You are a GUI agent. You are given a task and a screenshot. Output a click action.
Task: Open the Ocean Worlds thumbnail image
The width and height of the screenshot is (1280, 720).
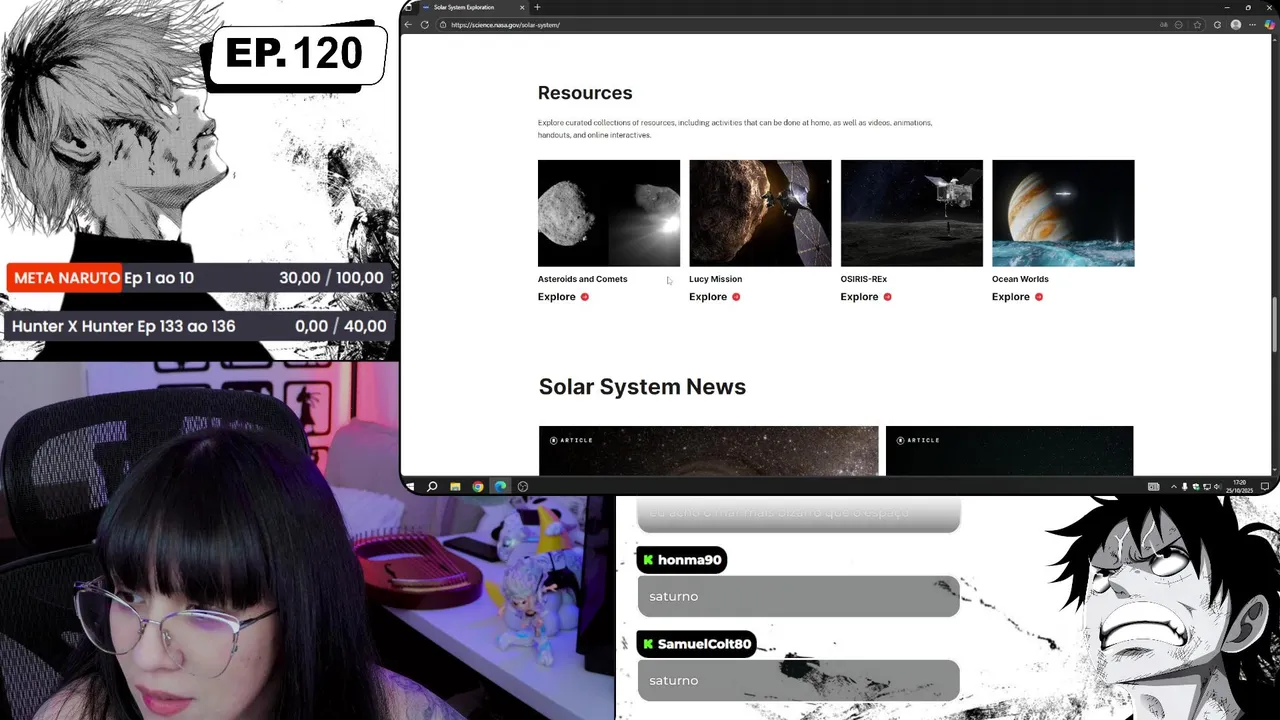tap(1063, 213)
